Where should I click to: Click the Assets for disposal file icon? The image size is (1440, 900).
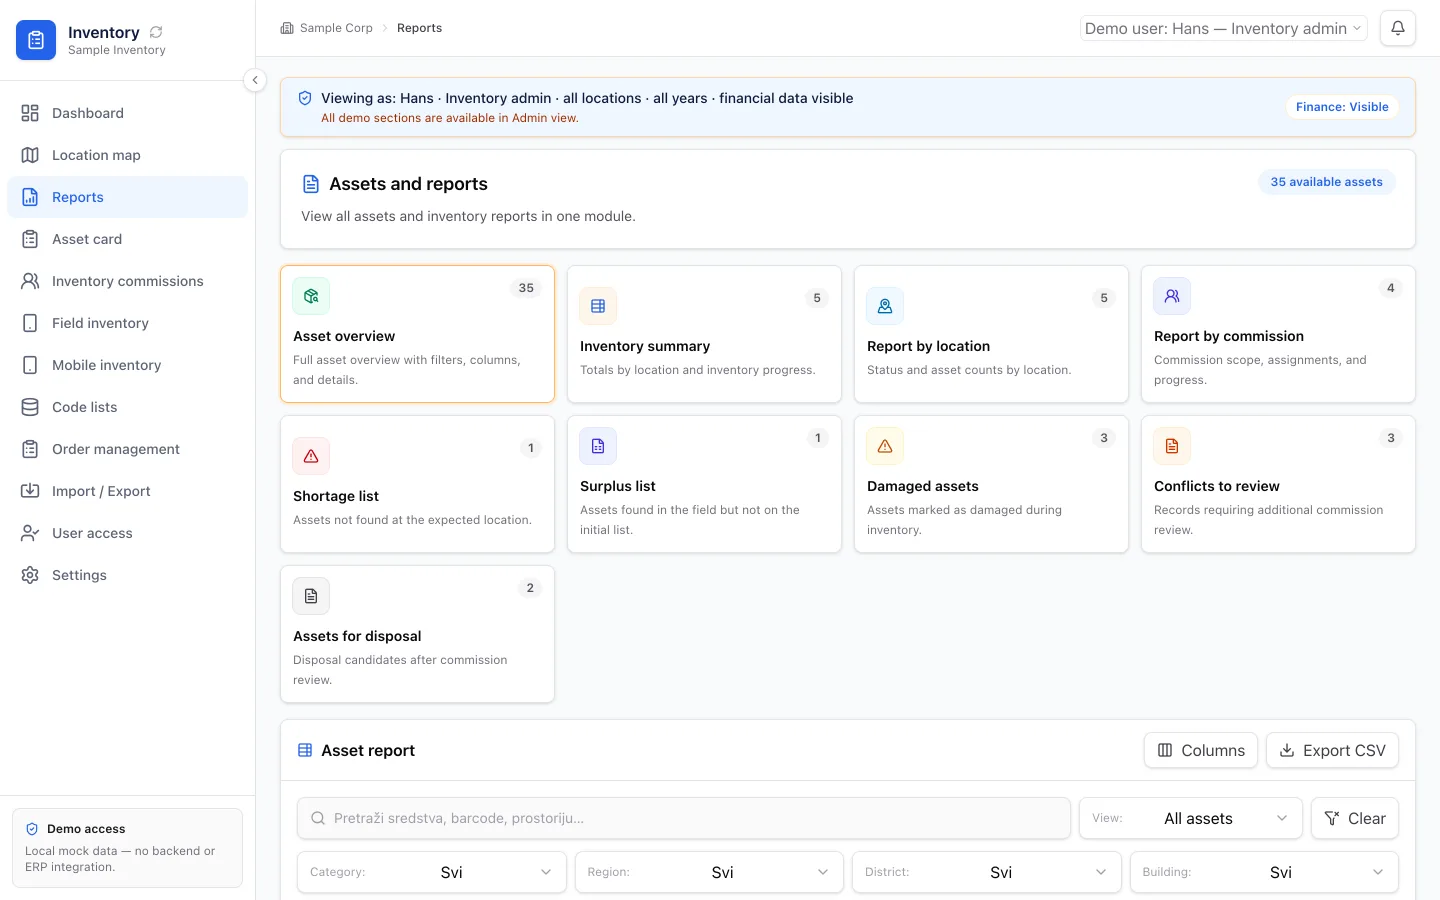[x=311, y=596]
